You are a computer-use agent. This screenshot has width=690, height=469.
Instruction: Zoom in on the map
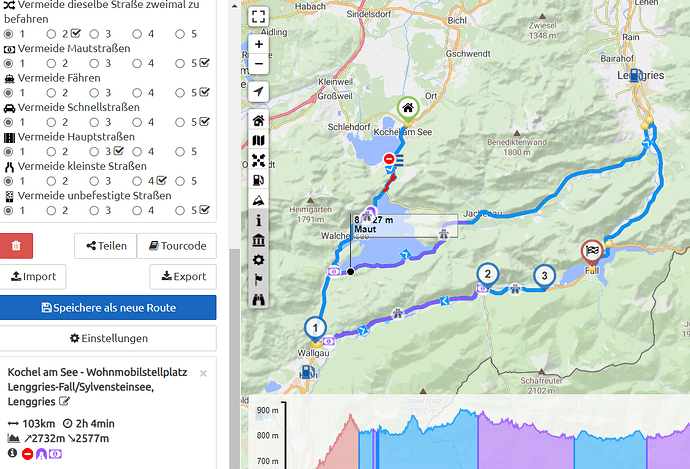[259, 45]
